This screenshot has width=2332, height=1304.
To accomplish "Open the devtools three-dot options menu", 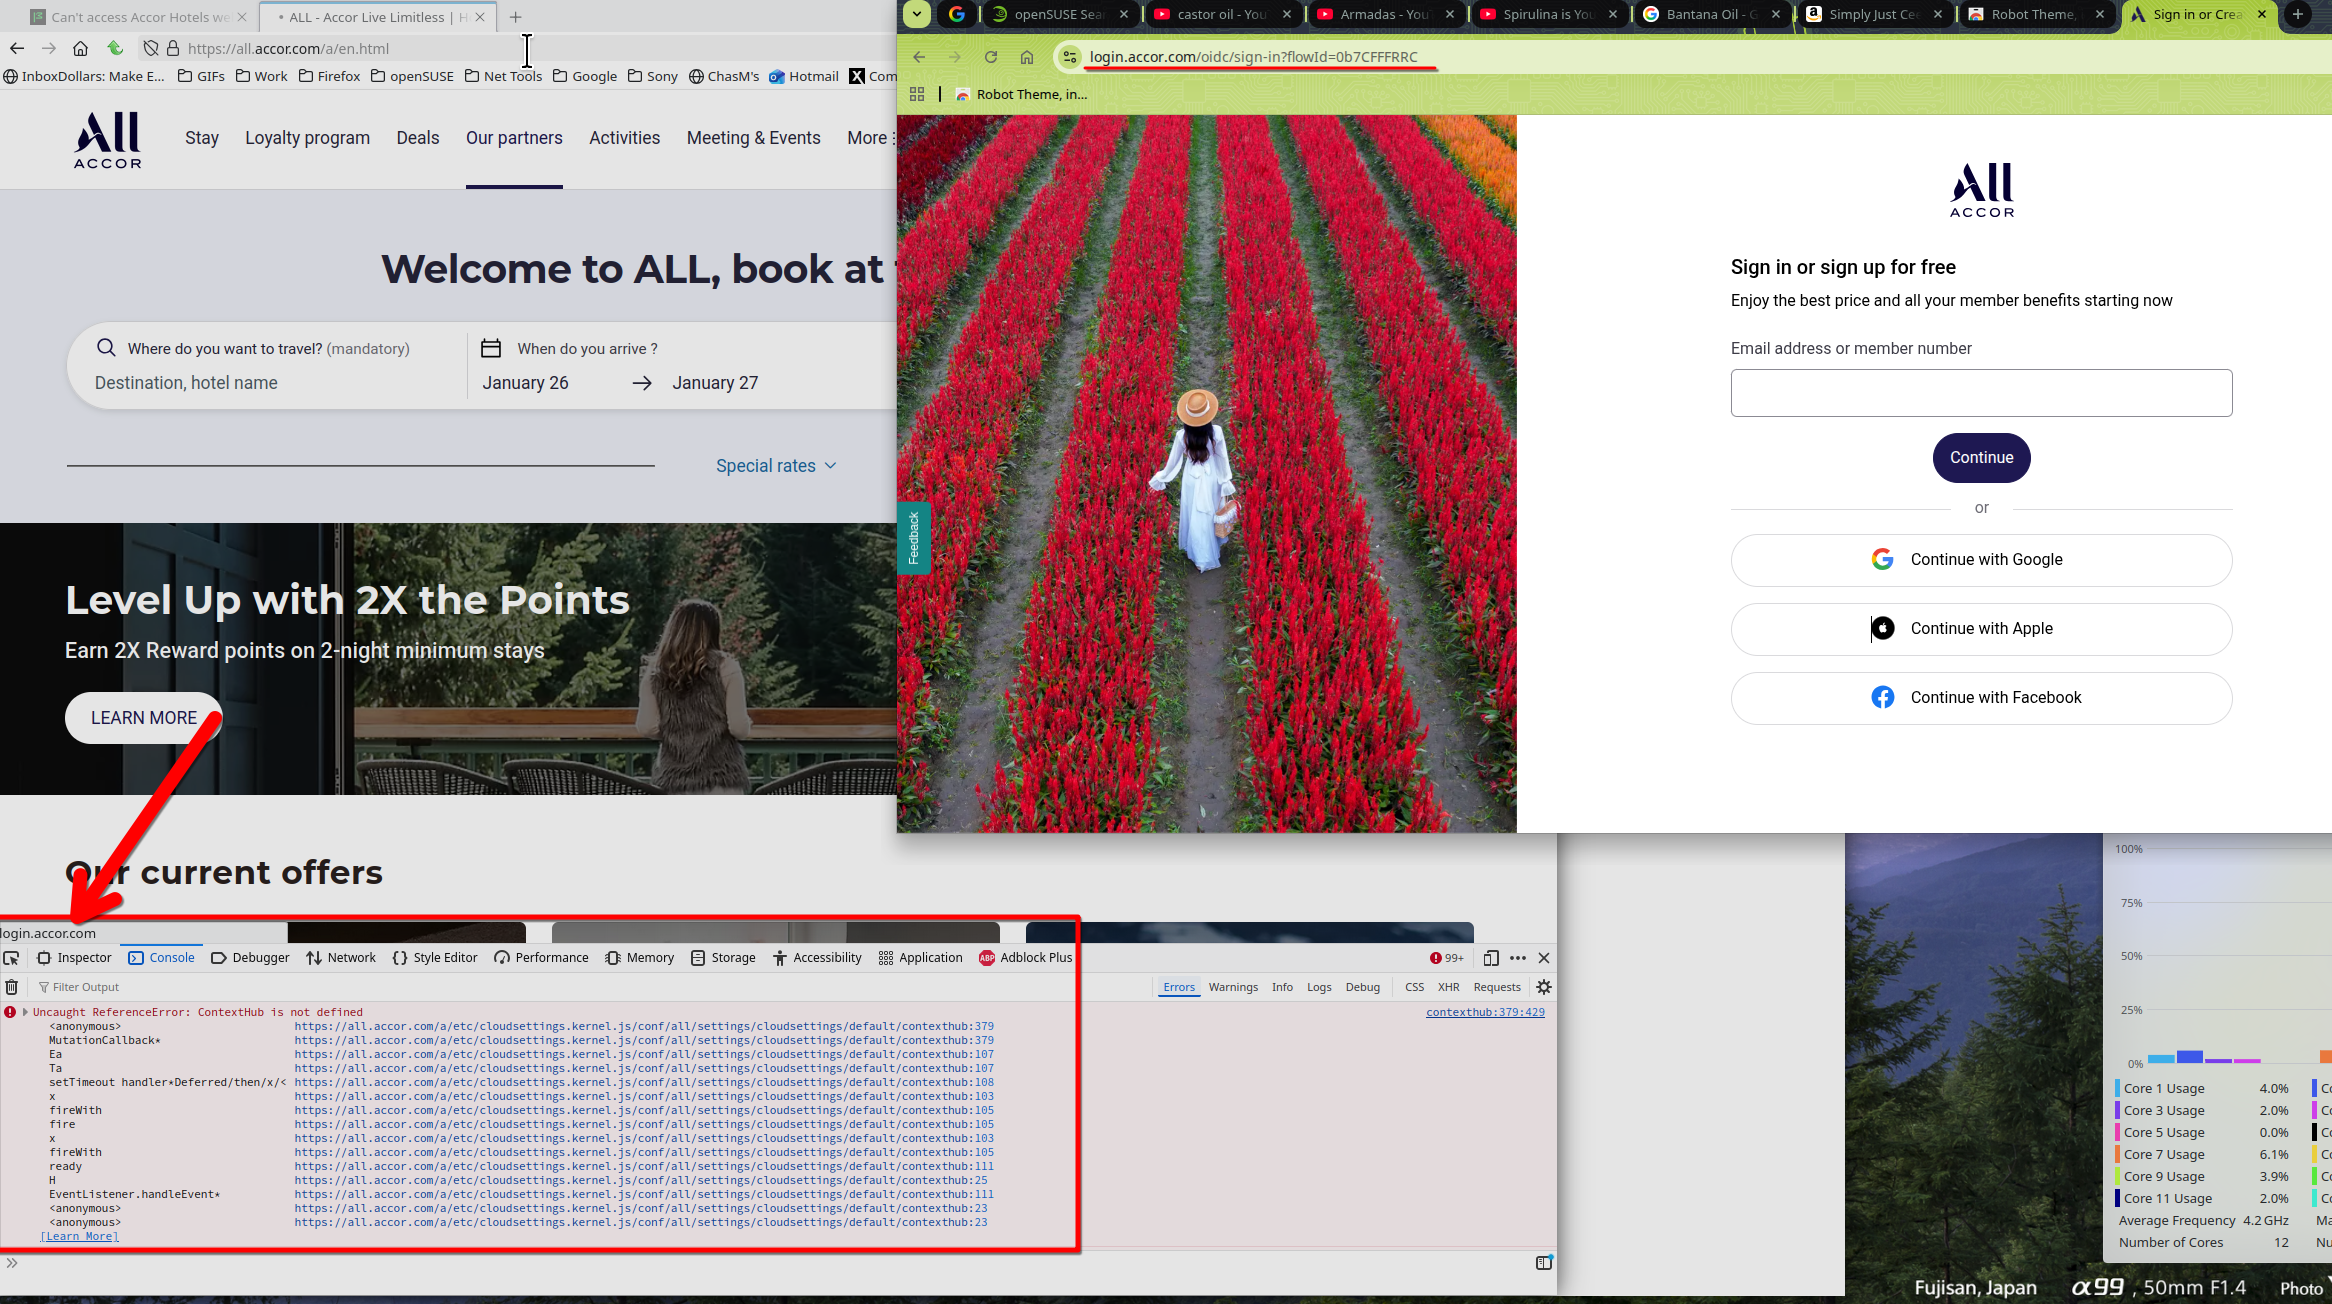I will [1518, 958].
